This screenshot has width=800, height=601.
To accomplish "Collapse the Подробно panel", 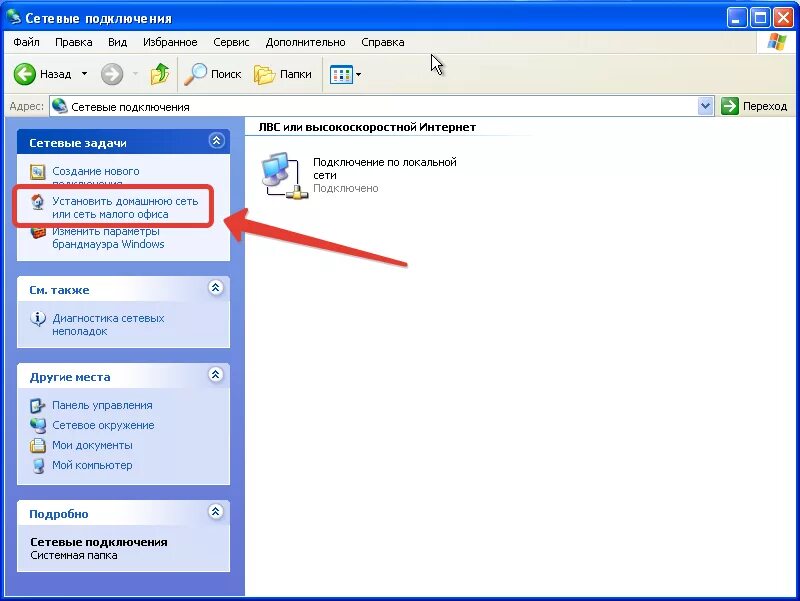I will pyautogui.click(x=216, y=511).
